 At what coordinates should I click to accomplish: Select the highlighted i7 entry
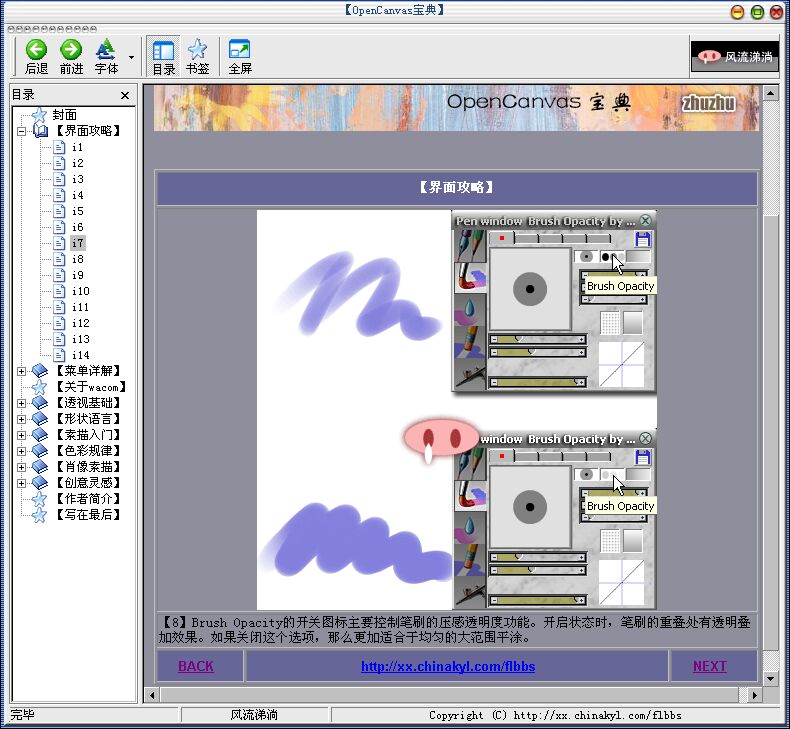pyautogui.click(x=78, y=243)
